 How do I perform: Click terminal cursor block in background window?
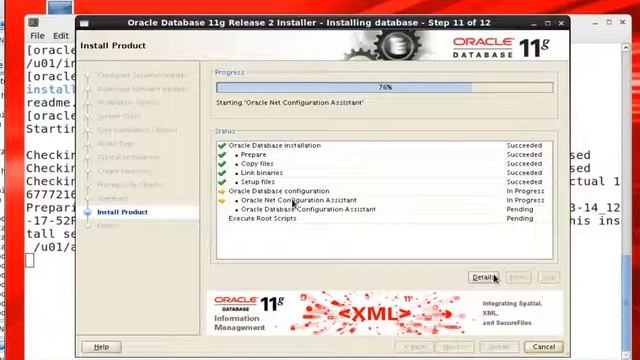pos(30,260)
